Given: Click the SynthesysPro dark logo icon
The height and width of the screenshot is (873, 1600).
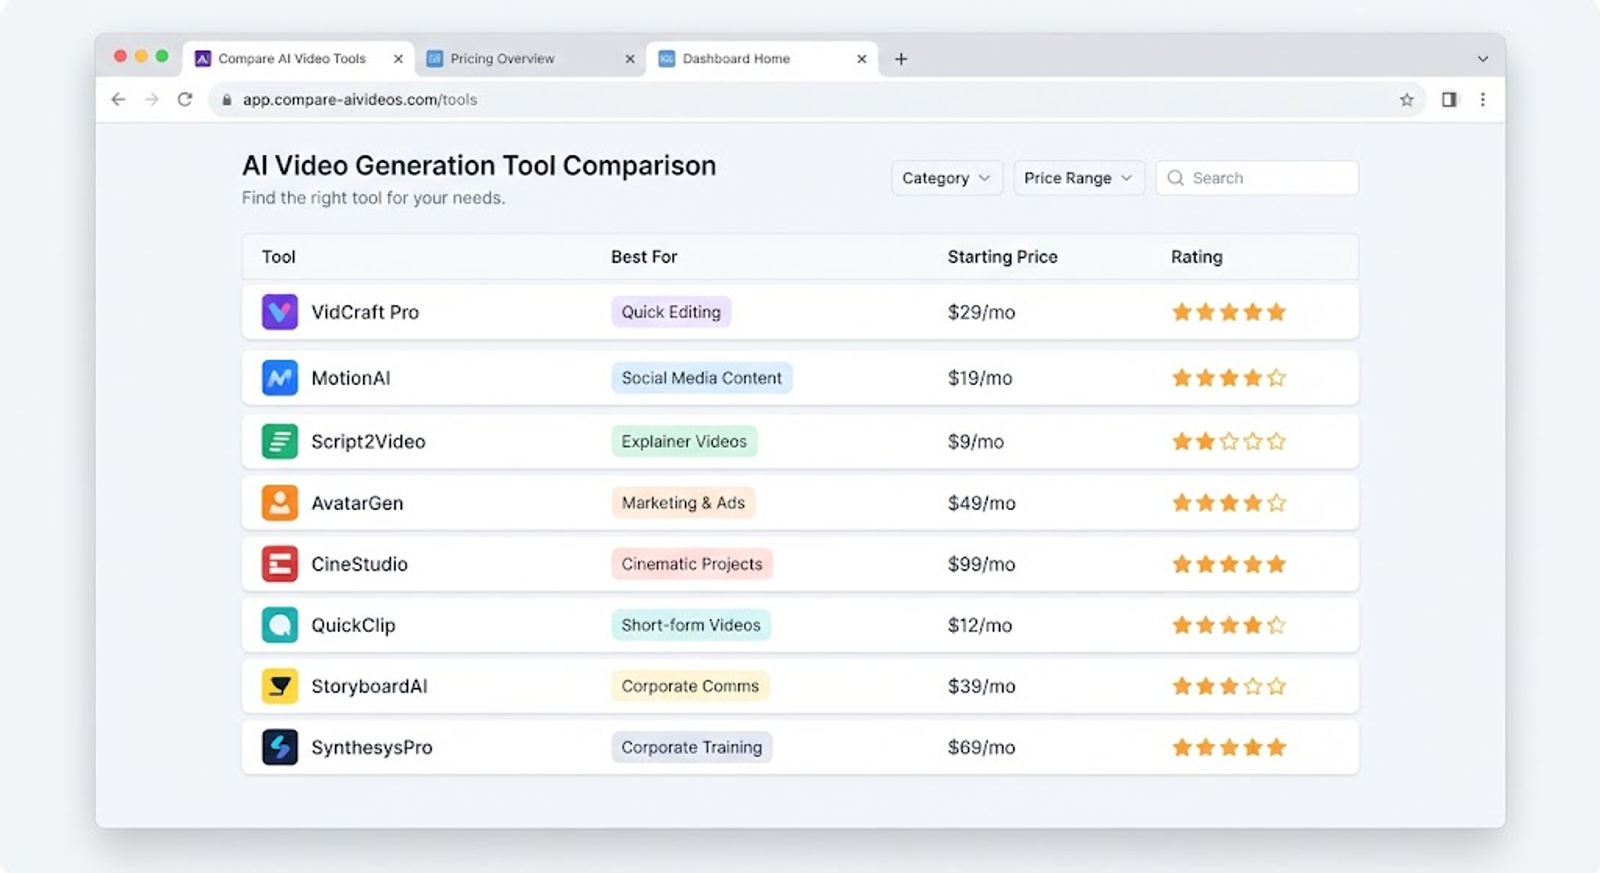Looking at the screenshot, I should click(x=280, y=747).
